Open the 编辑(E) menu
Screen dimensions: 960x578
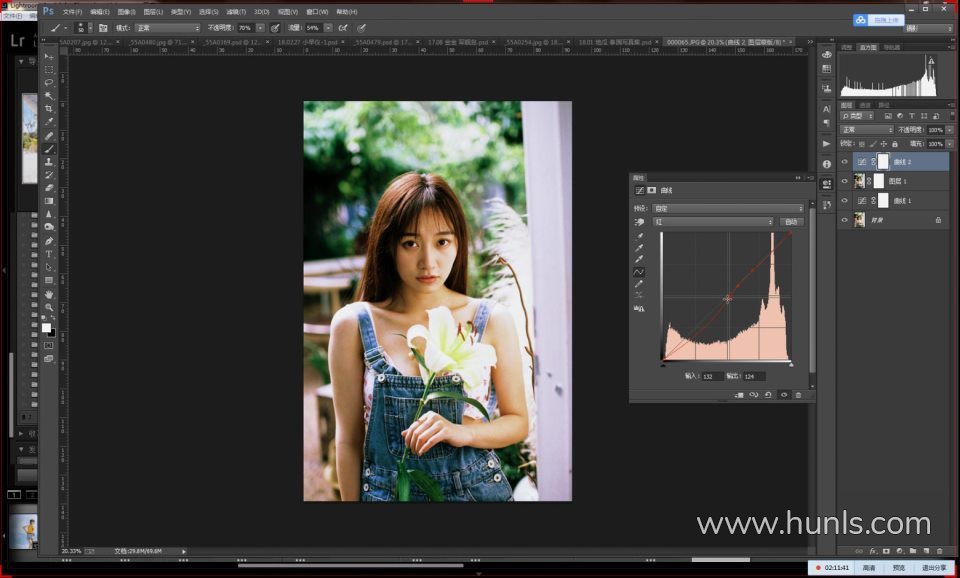click(x=100, y=12)
